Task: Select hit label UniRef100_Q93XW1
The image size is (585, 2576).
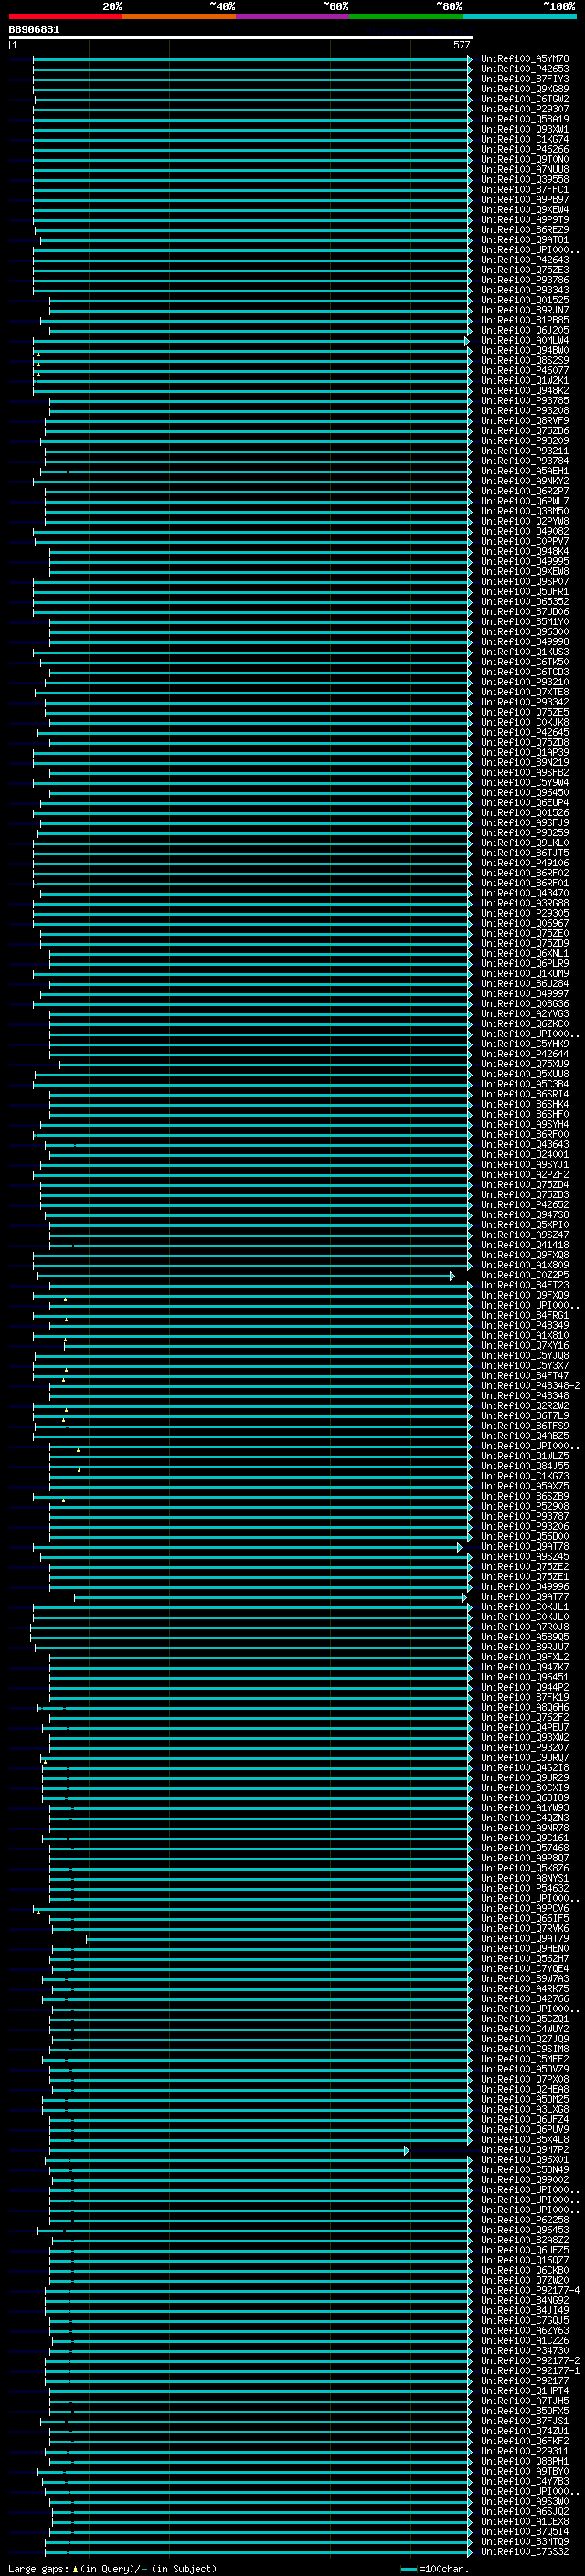Action: click(525, 129)
